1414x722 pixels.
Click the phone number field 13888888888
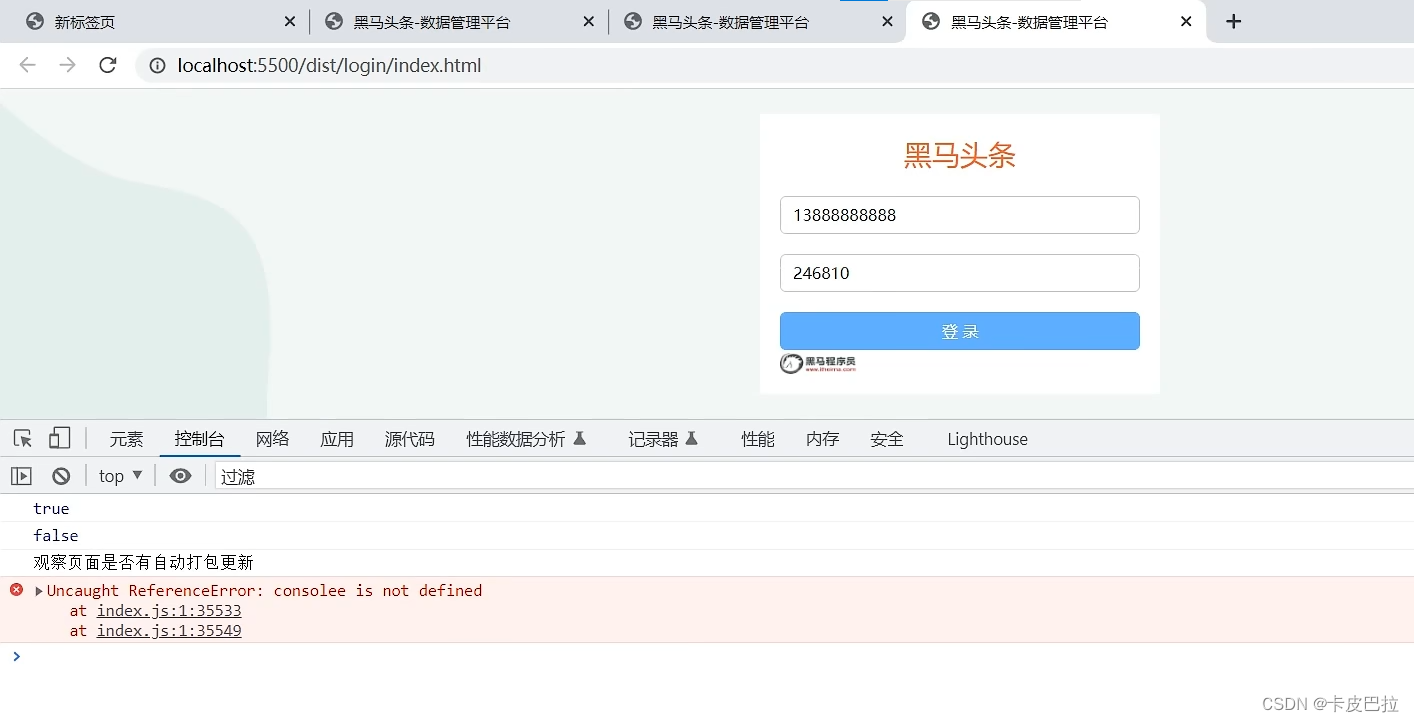click(x=960, y=215)
